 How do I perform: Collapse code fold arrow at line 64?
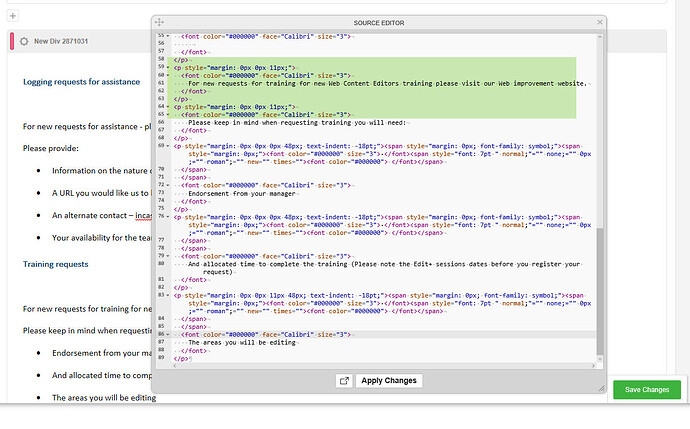168,106
